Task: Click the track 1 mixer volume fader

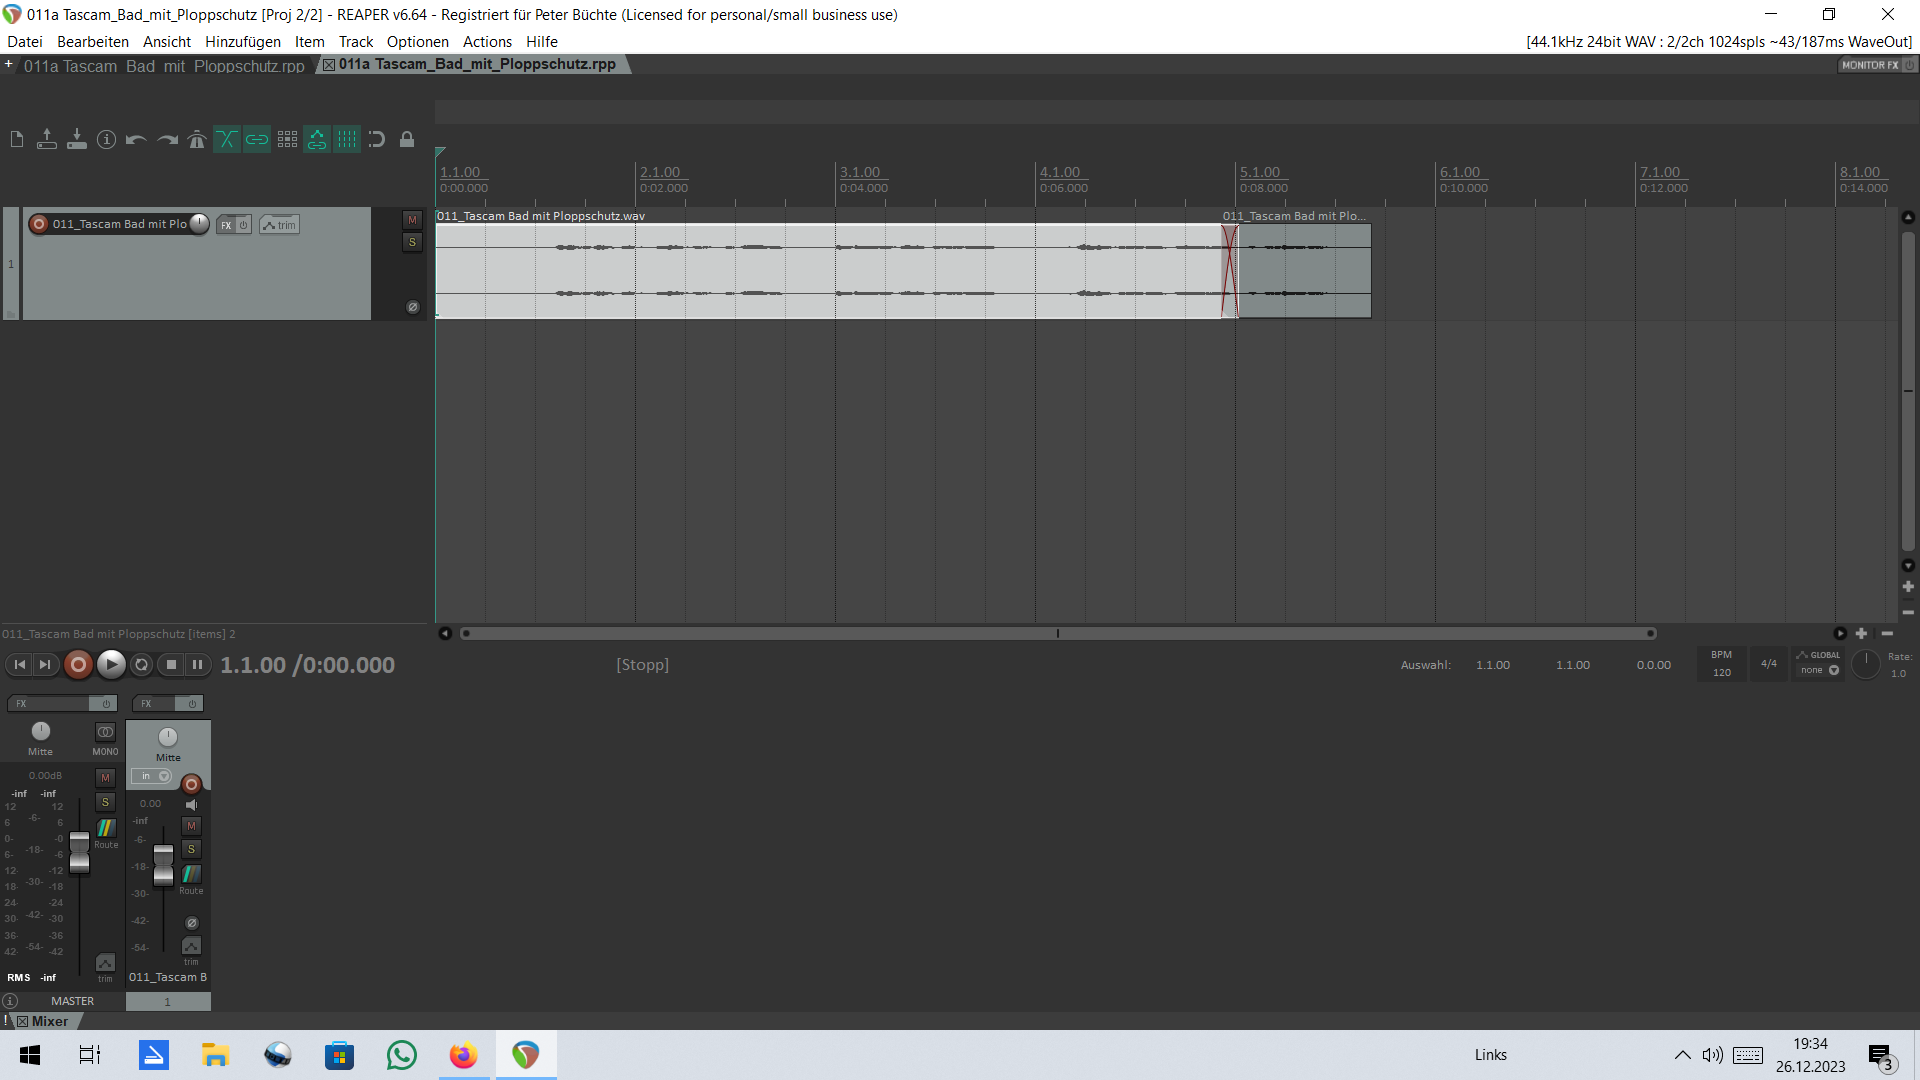Action: (x=163, y=864)
